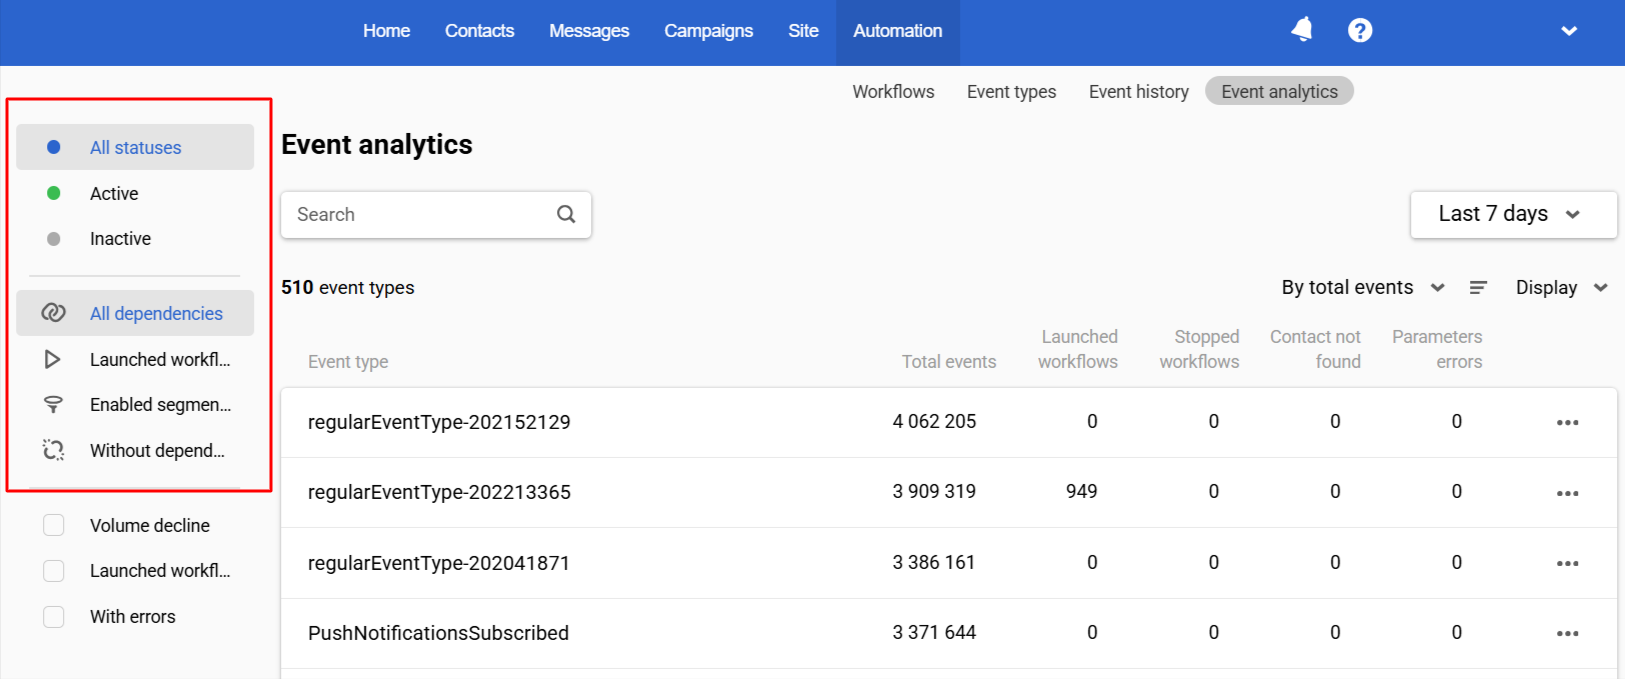The image size is (1625, 679).
Task: Open the Last 7 days dropdown
Action: (x=1512, y=214)
